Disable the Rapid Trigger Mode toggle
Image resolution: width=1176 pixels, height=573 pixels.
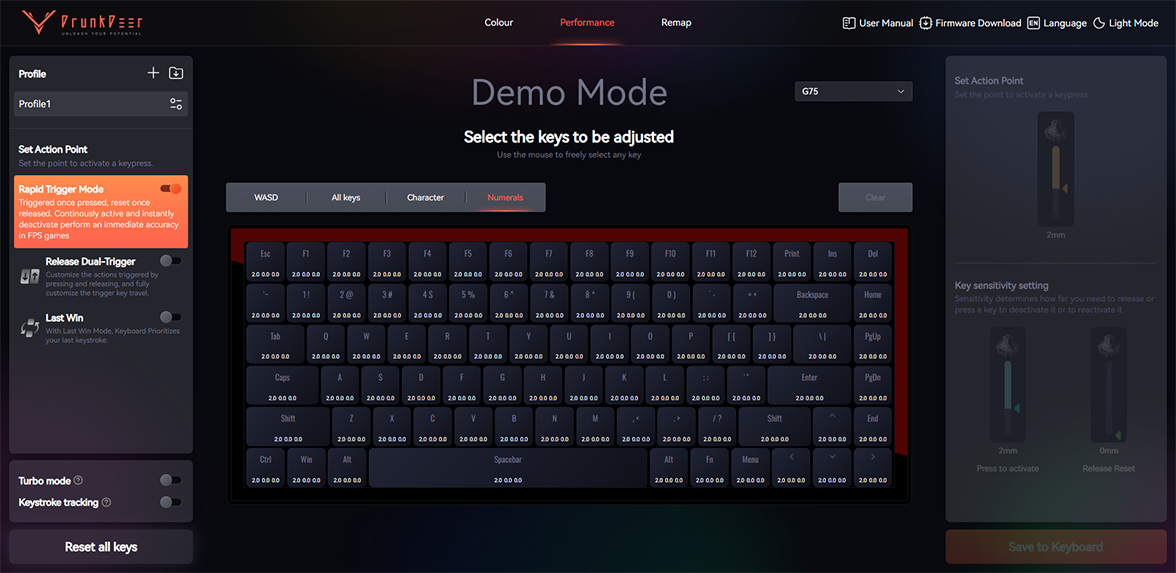point(171,188)
